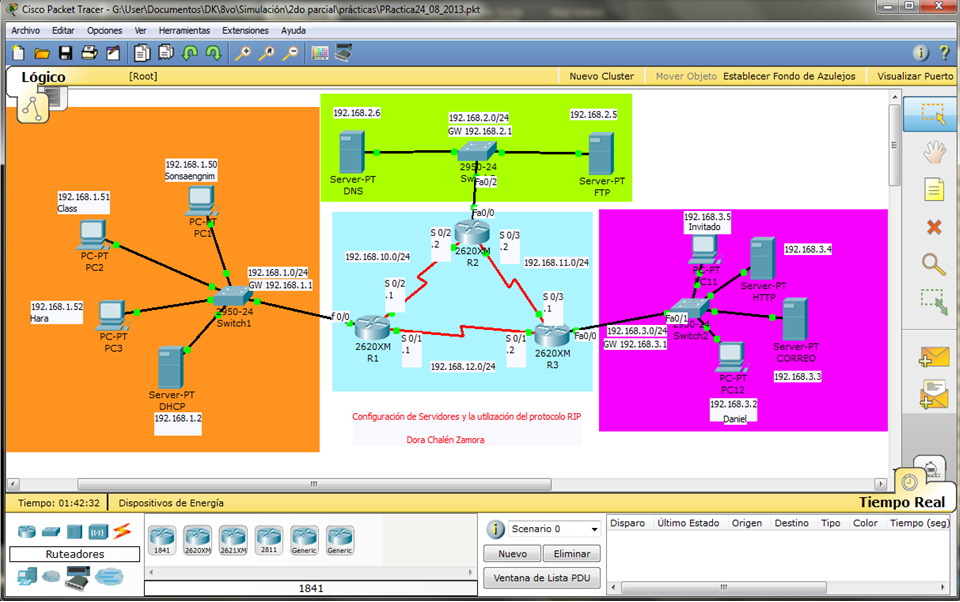Choose the magnifier Inspect tool
Viewport: 960px width, 602px height.
[934, 264]
